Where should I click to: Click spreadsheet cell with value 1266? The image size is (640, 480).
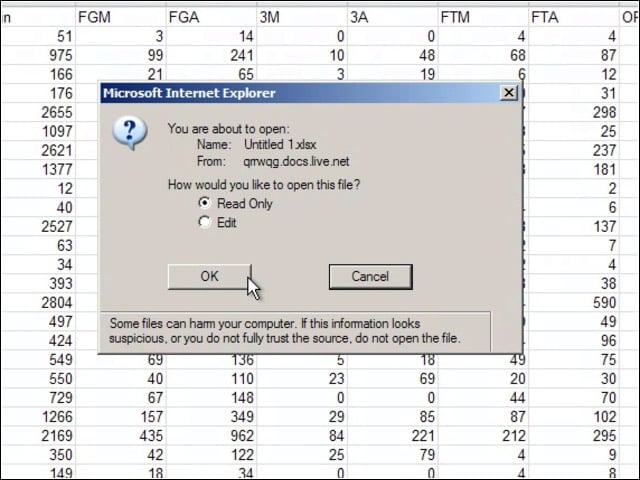[x=38, y=417]
